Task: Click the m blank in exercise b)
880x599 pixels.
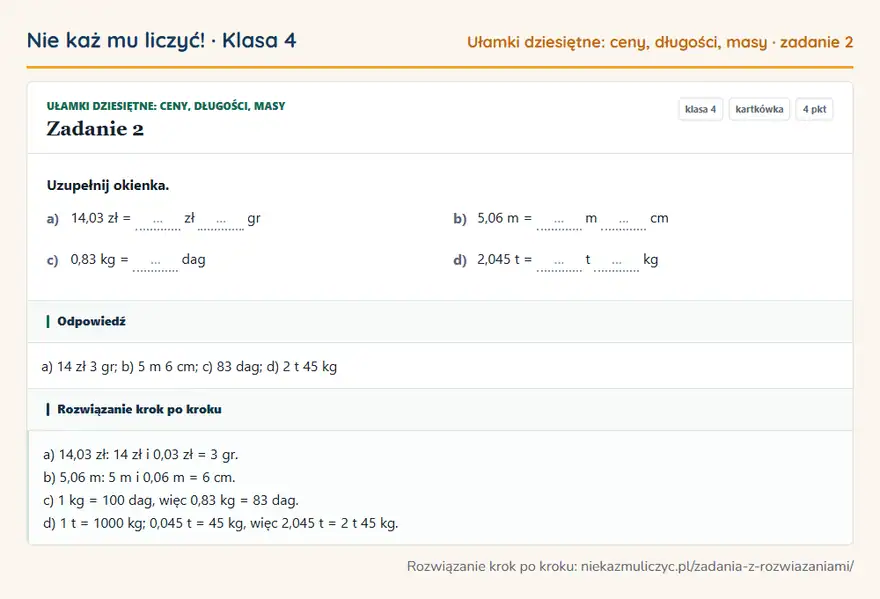Action: 559,221
